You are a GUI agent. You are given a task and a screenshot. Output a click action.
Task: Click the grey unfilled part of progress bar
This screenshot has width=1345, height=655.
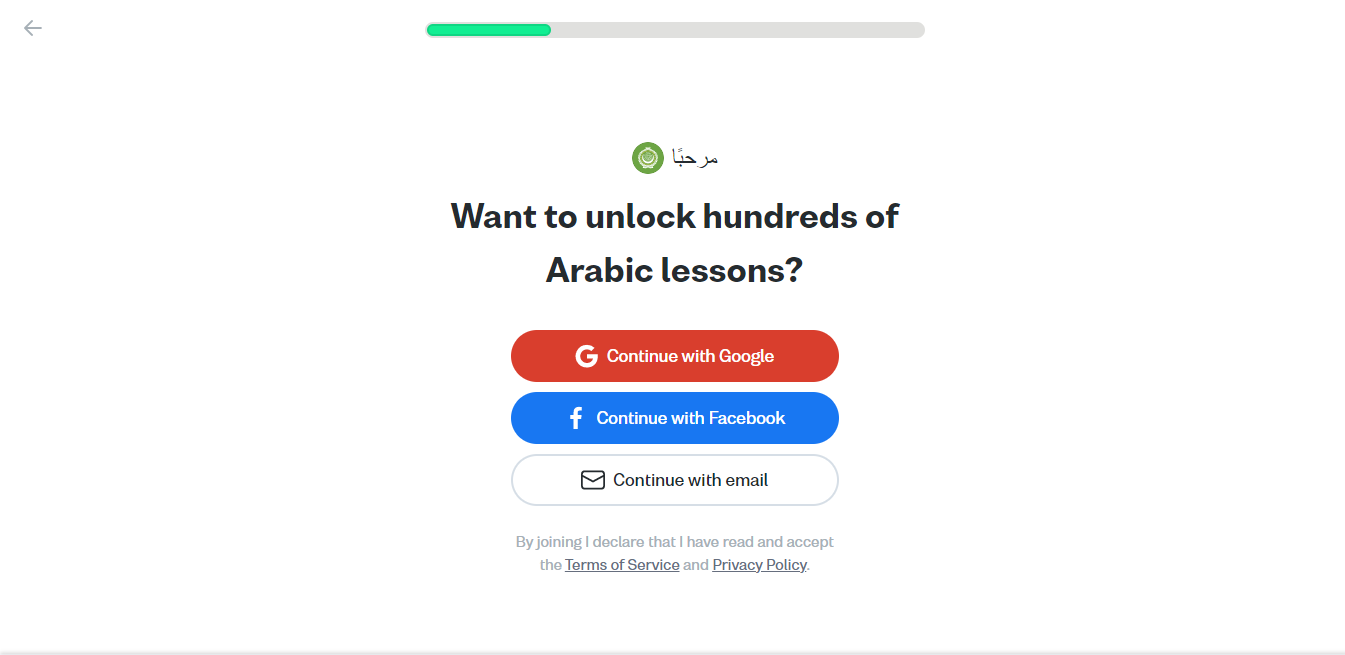pos(737,30)
